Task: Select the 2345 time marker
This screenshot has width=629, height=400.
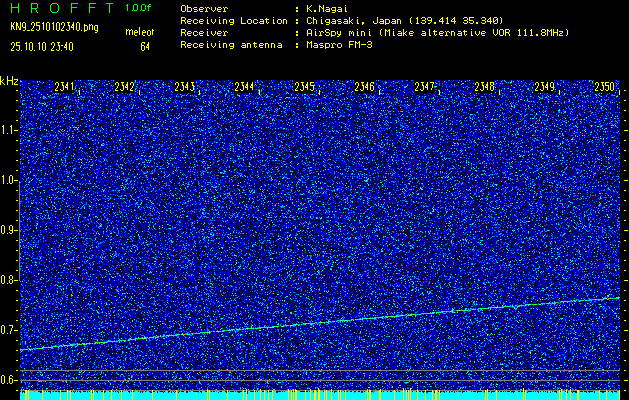Action: pos(305,88)
